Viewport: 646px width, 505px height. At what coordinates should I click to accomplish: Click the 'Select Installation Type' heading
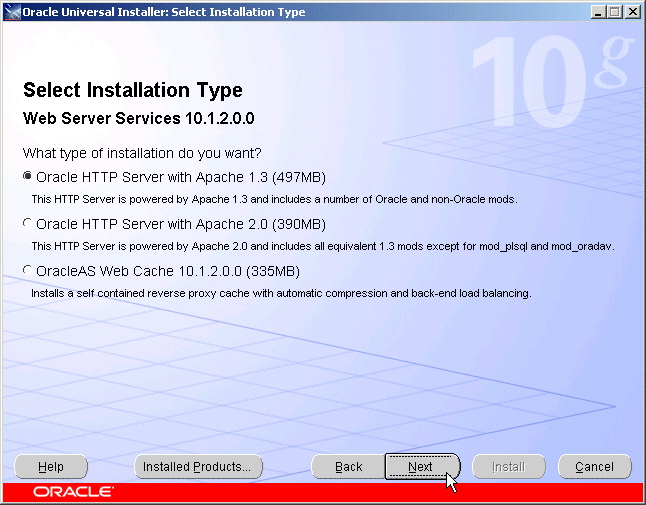tap(133, 91)
